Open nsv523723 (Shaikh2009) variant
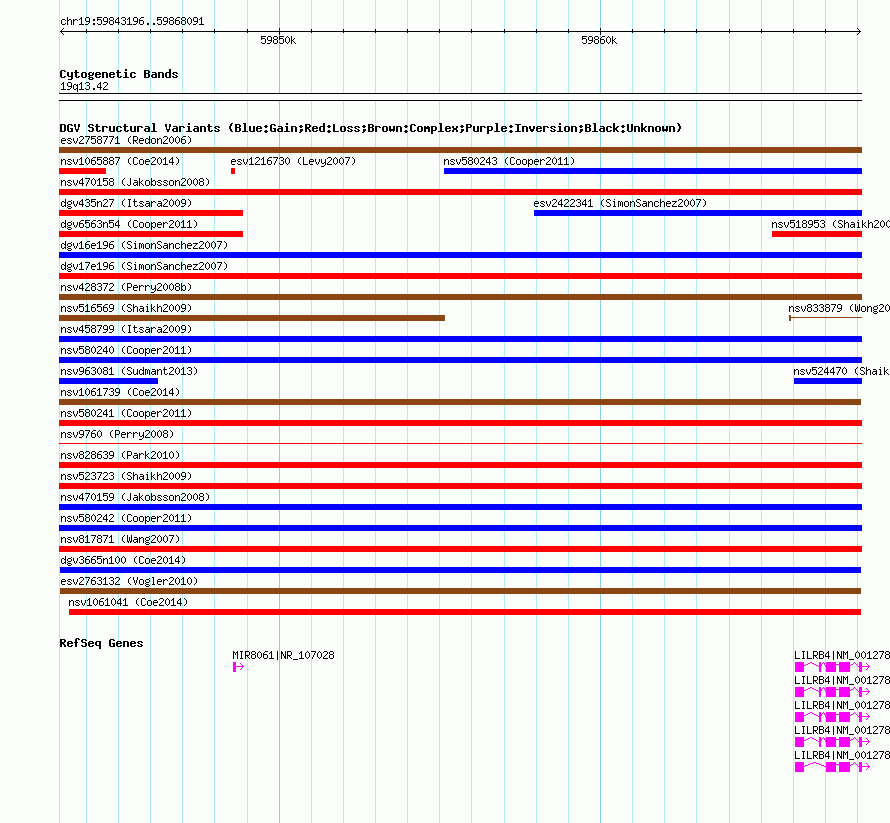The image size is (890, 823). click(x=126, y=476)
